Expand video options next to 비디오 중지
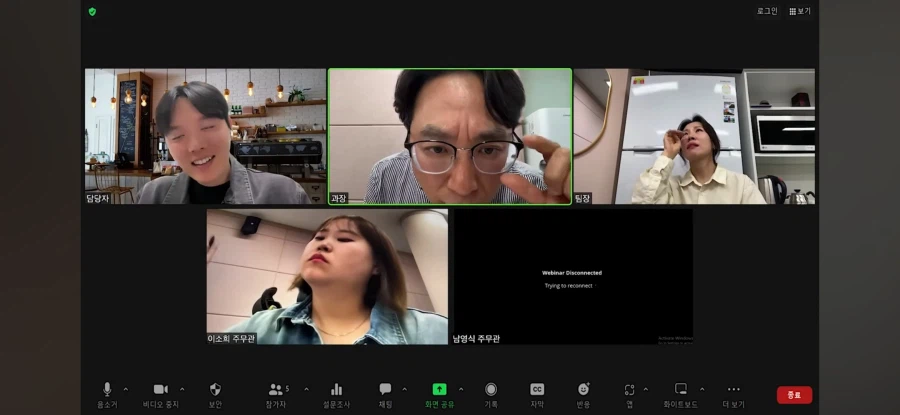Screen dimensions: 900x415 pyautogui.click(x=182, y=389)
